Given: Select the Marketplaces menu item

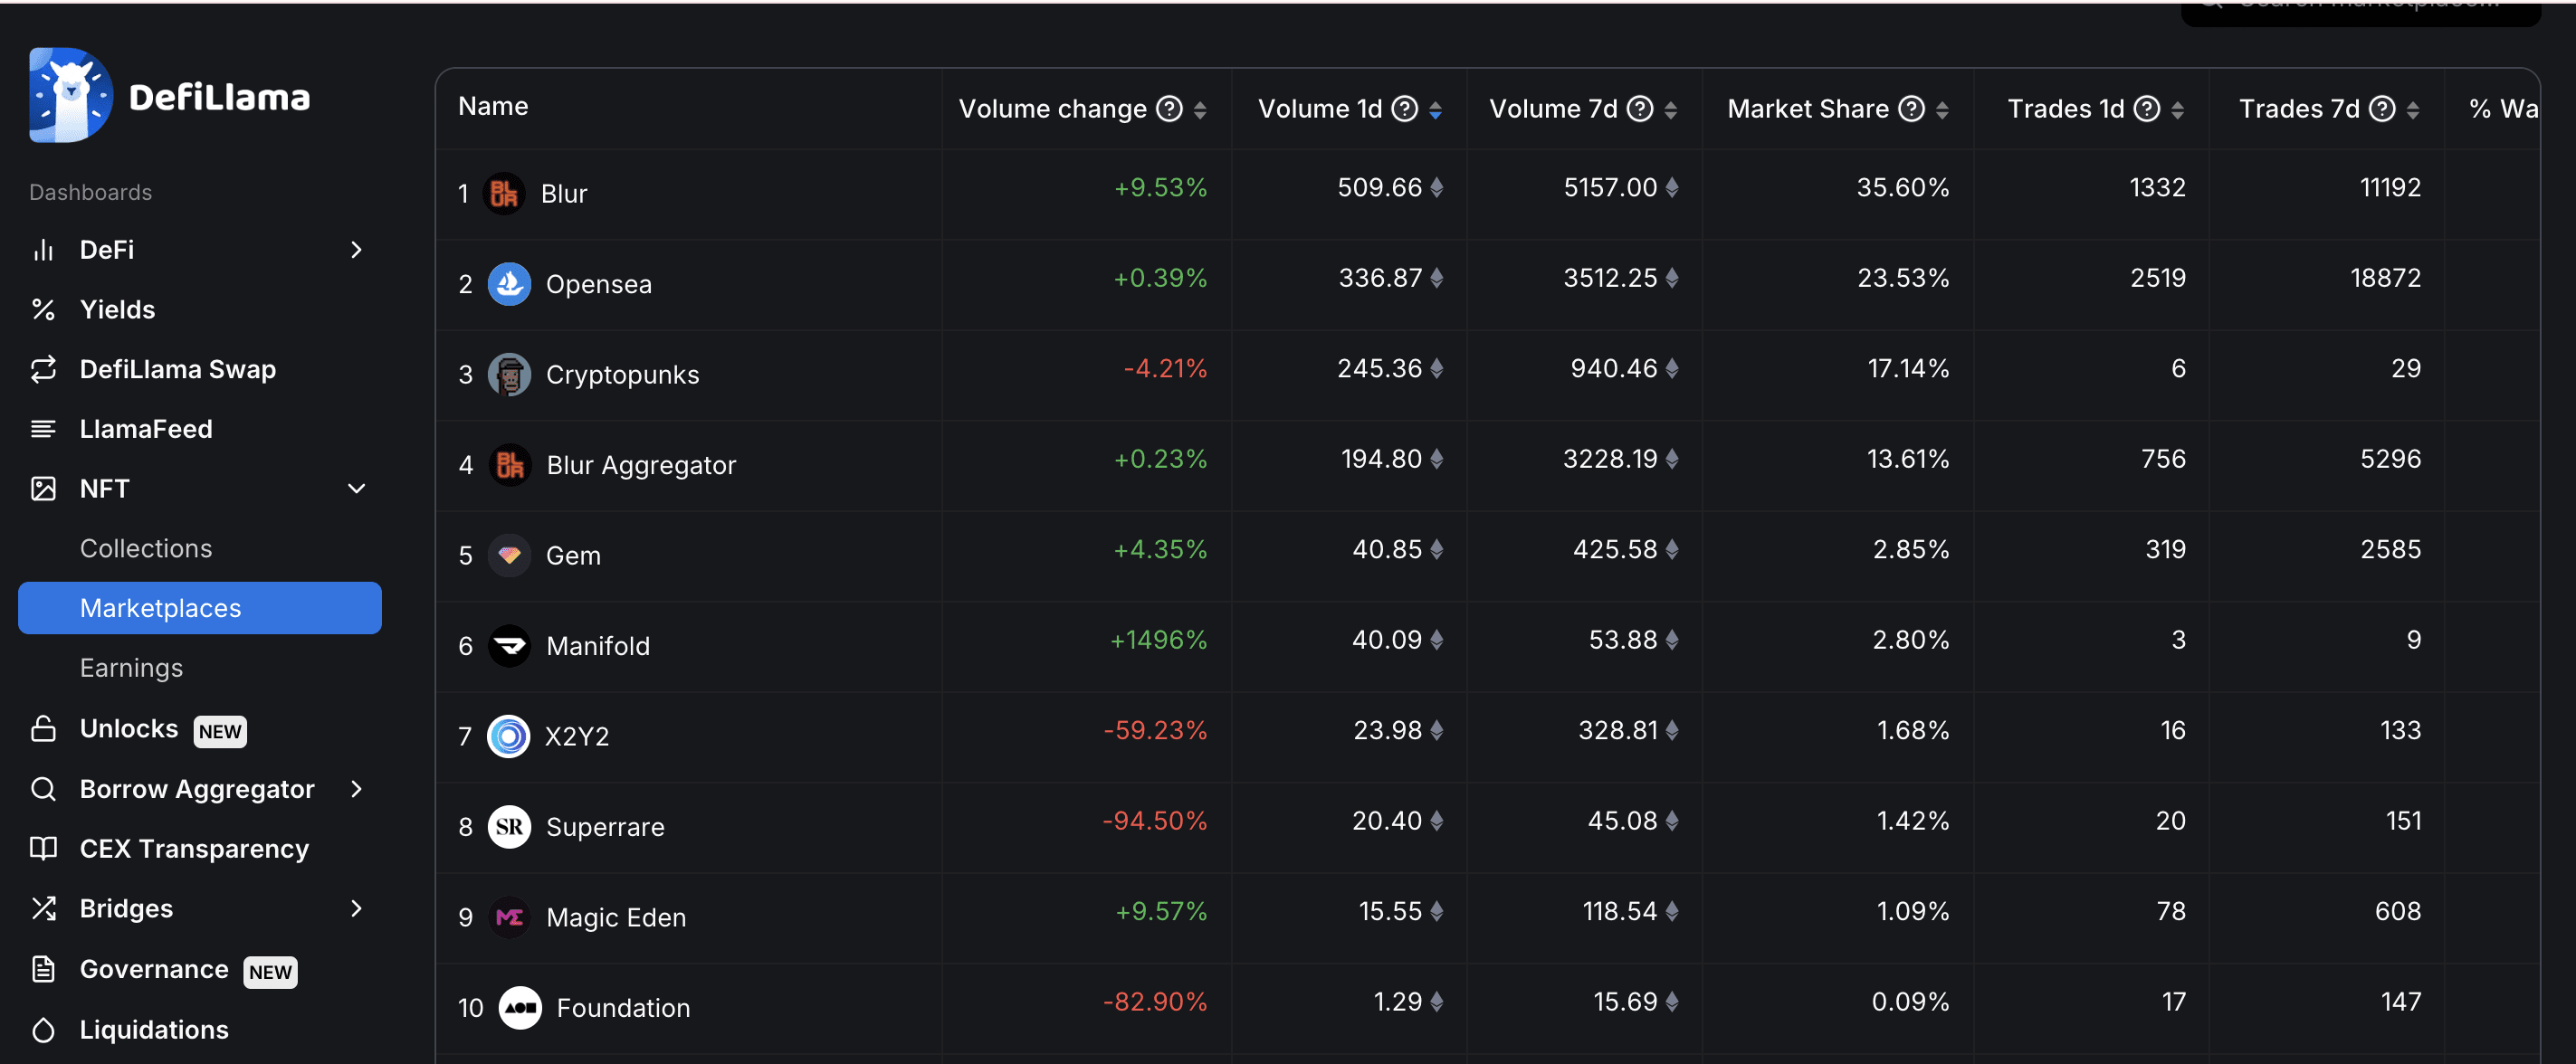Looking at the screenshot, I should tap(200, 608).
